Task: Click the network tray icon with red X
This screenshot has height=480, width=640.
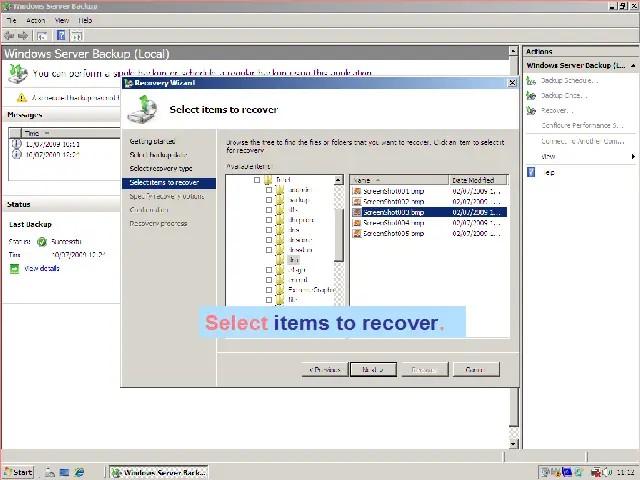Action: pyautogui.click(x=596, y=472)
